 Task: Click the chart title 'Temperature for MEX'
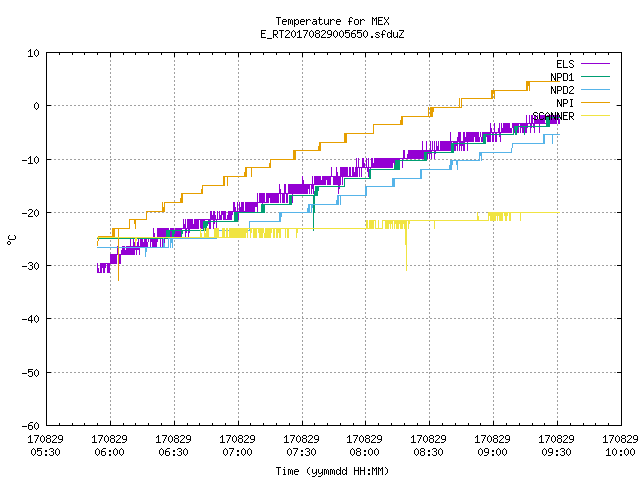coord(332,21)
